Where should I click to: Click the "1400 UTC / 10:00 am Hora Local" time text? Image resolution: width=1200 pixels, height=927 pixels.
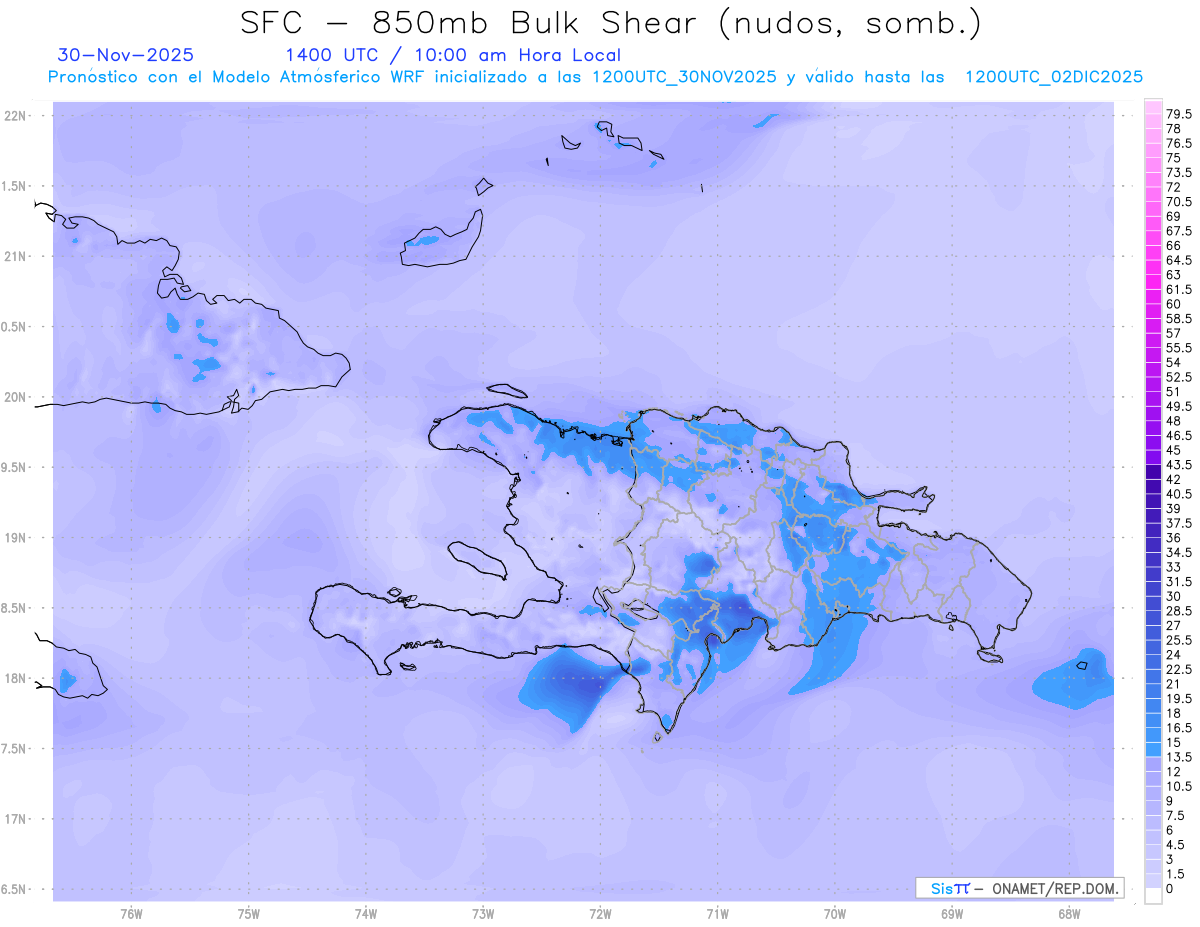tap(453, 55)
